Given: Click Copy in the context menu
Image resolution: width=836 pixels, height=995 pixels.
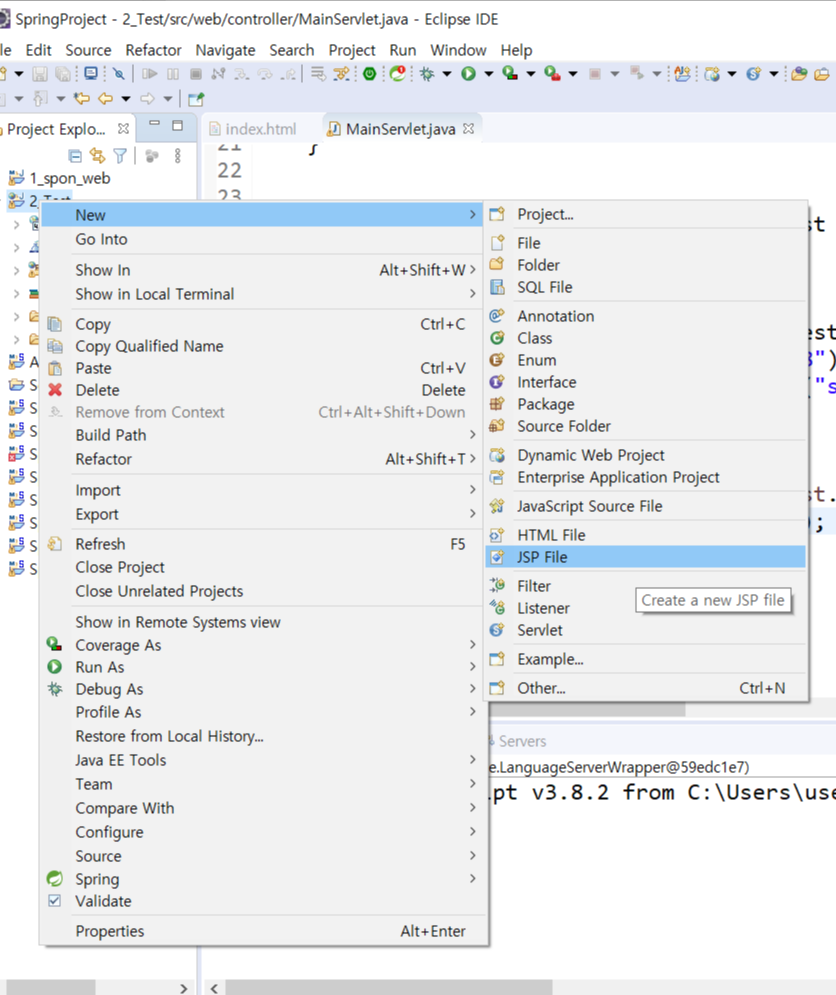Looking at the screenshot, I should [263, 324].
